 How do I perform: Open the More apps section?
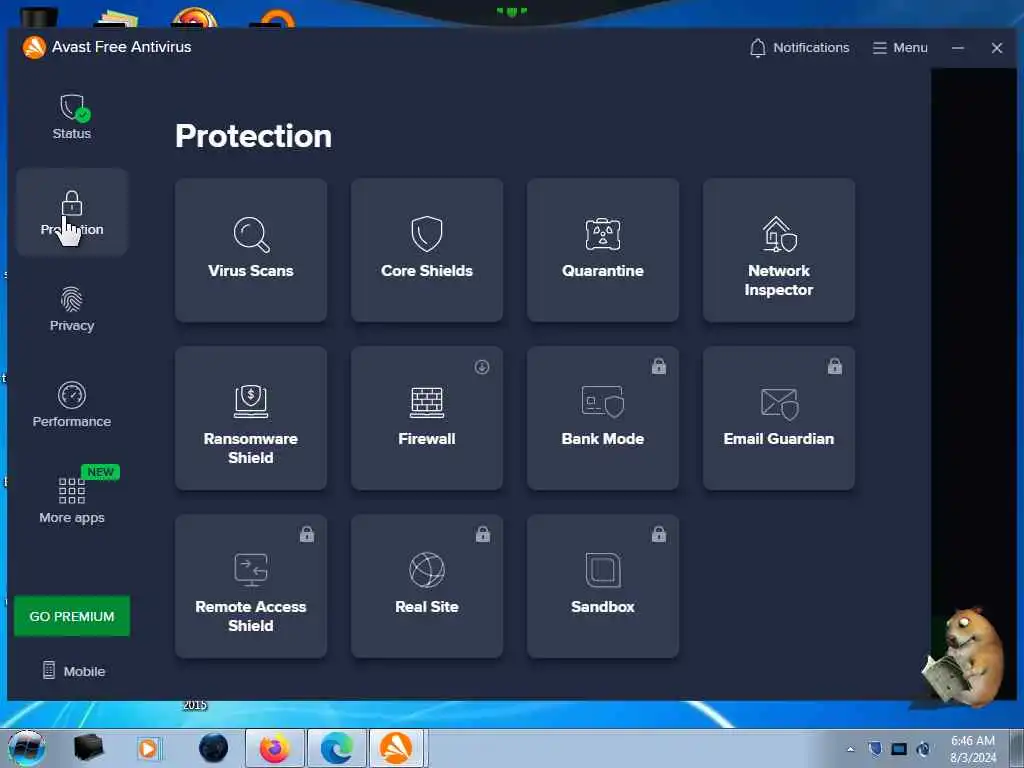72,501
